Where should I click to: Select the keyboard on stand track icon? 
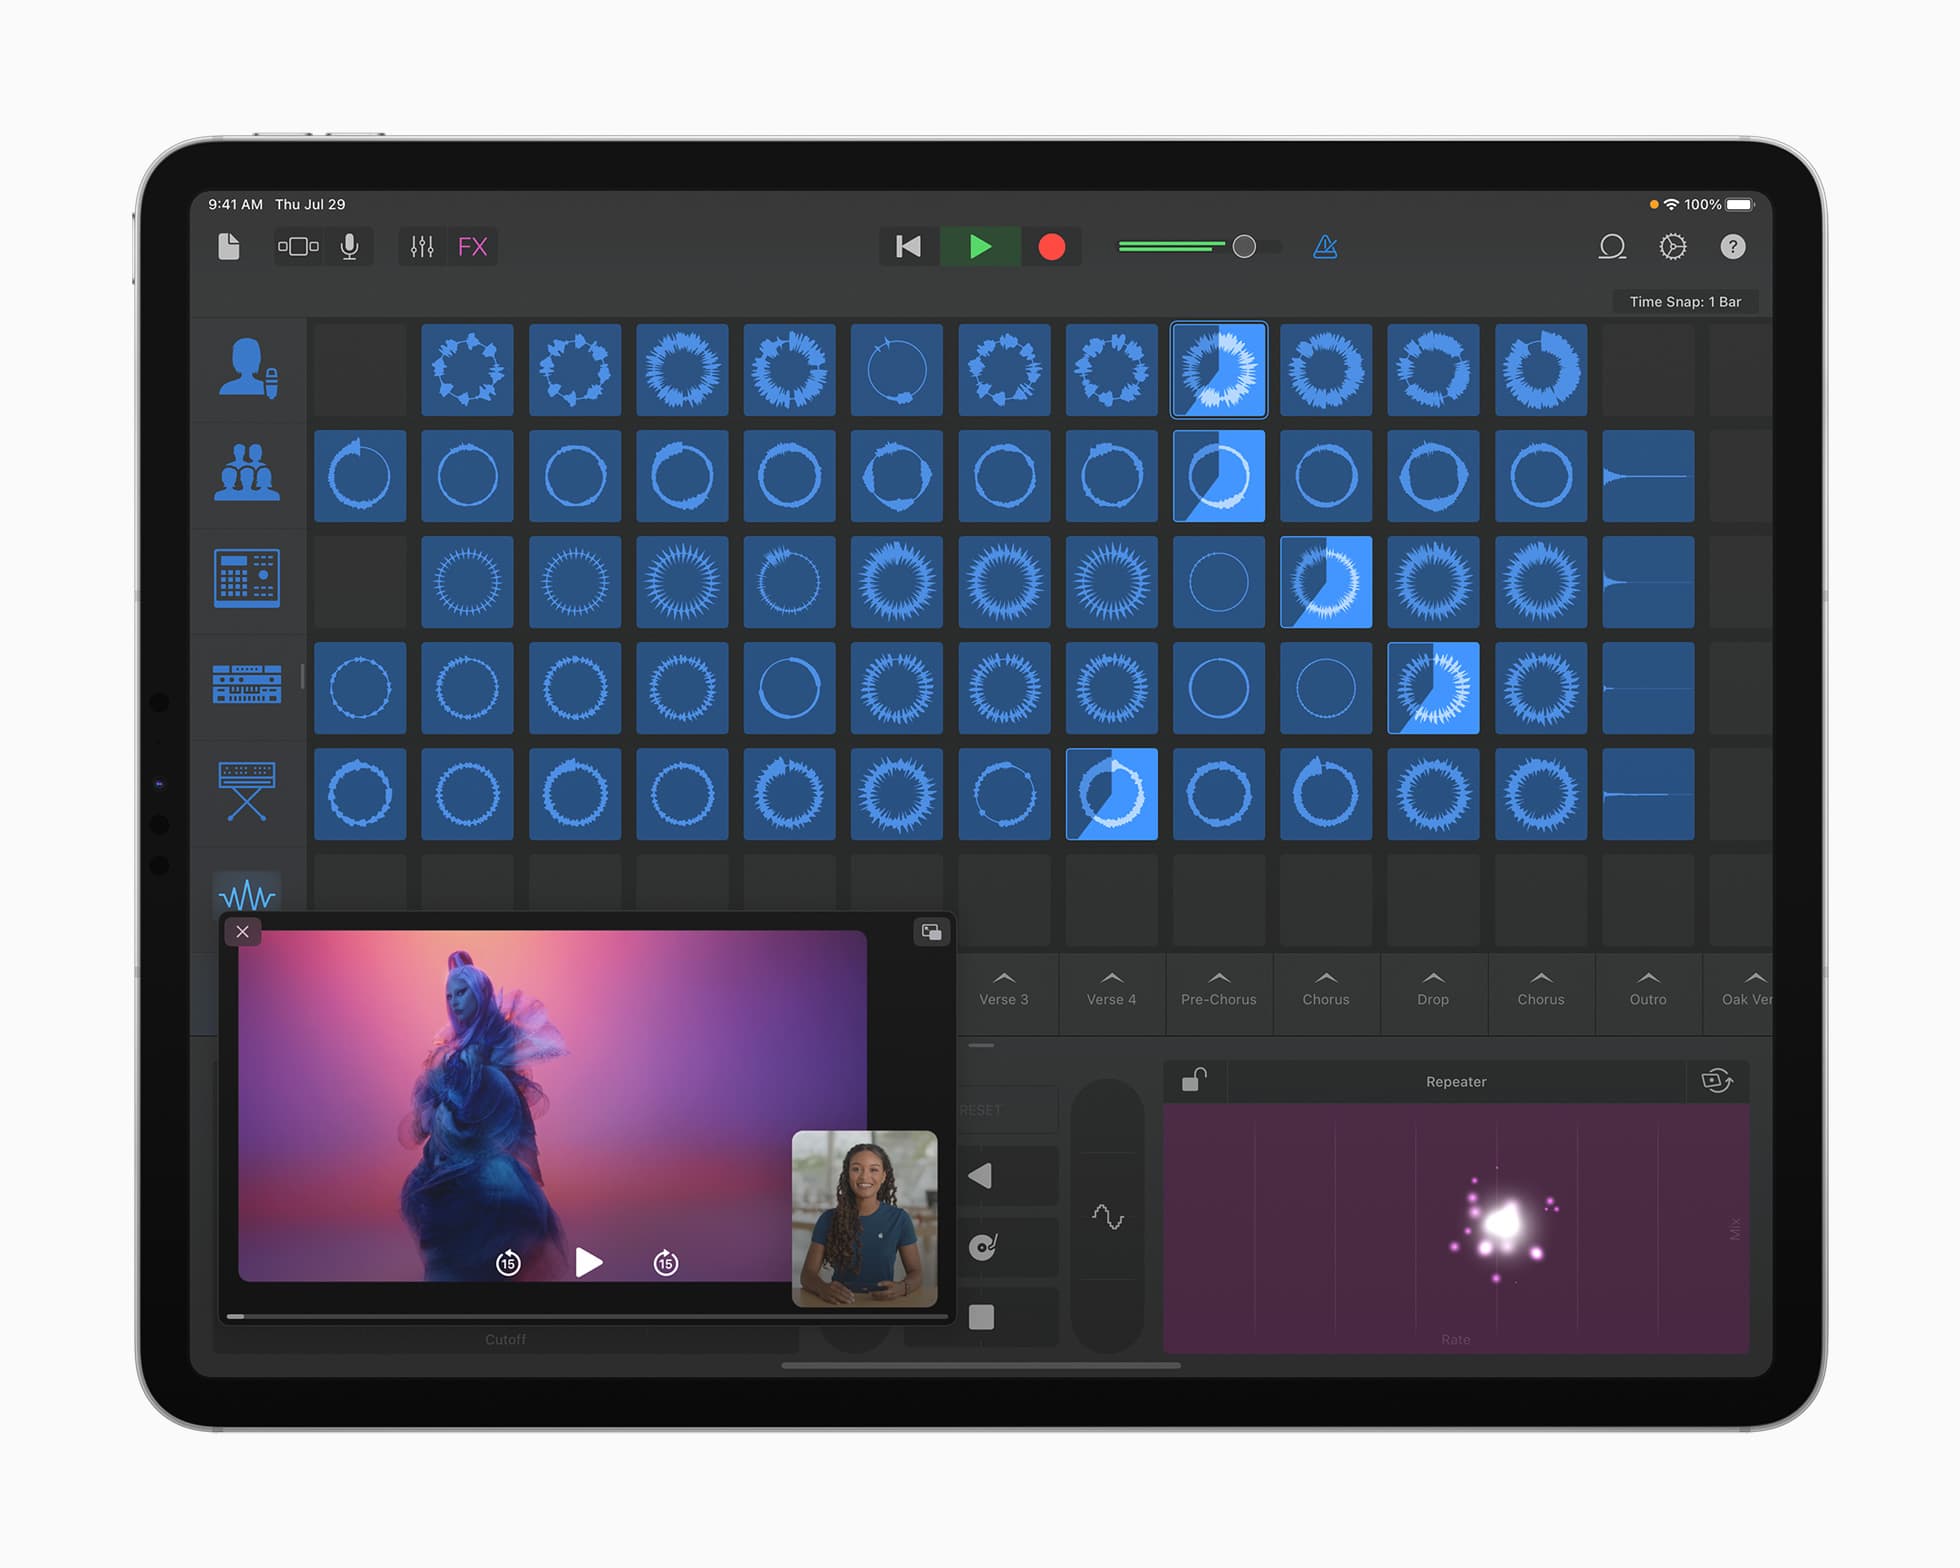pyautogui.click(x=247, y=791)
